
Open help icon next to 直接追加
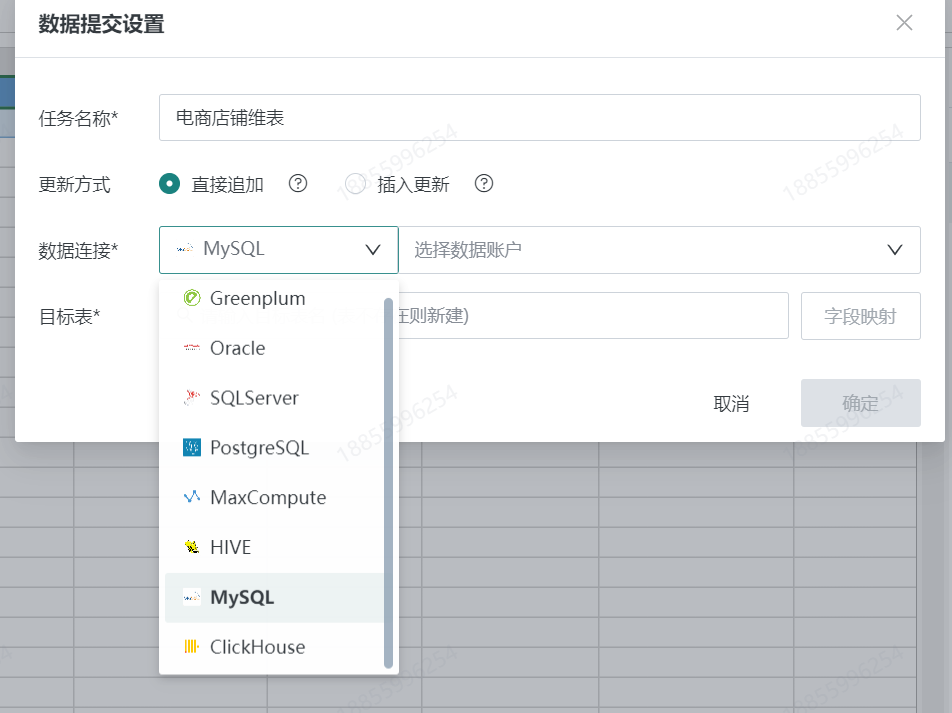click(x=298, y=183)
